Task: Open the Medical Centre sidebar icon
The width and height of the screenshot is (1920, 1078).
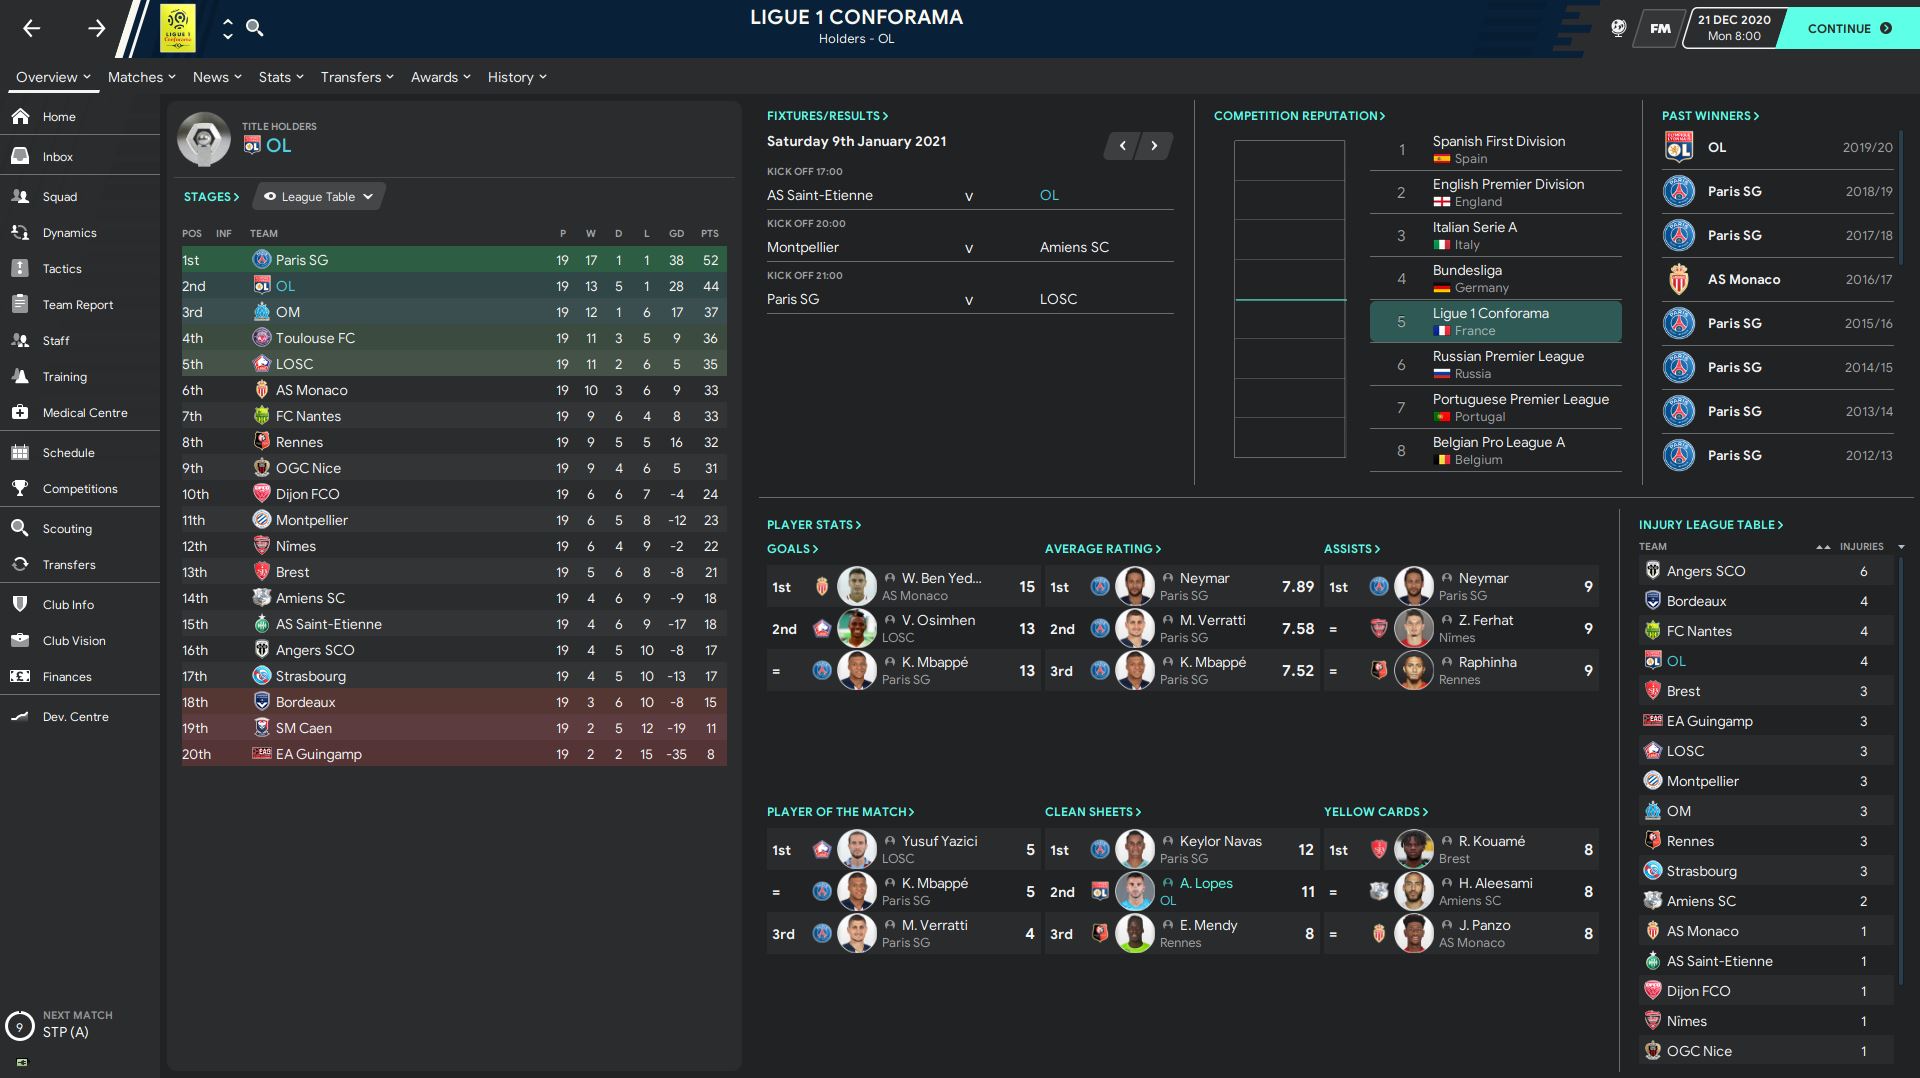Action: (20, 412)
